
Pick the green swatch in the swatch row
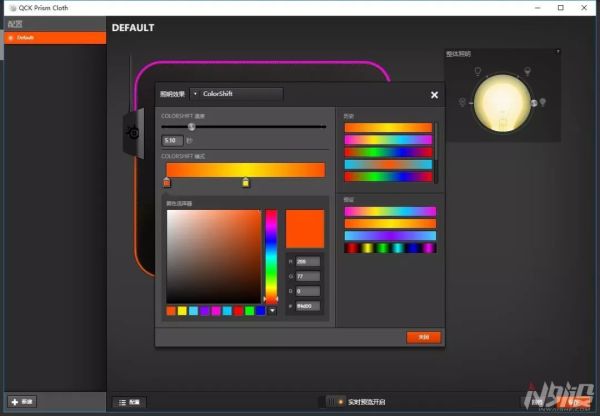249,311
